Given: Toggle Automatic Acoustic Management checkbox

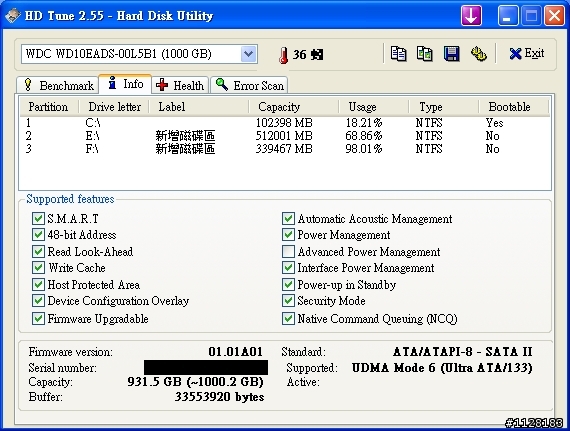Looking at the screenshot, I should pos(288,218).
